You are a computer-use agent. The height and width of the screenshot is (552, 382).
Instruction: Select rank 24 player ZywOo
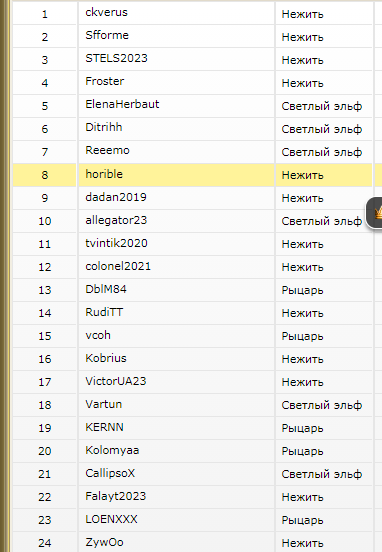coord(104,542)
